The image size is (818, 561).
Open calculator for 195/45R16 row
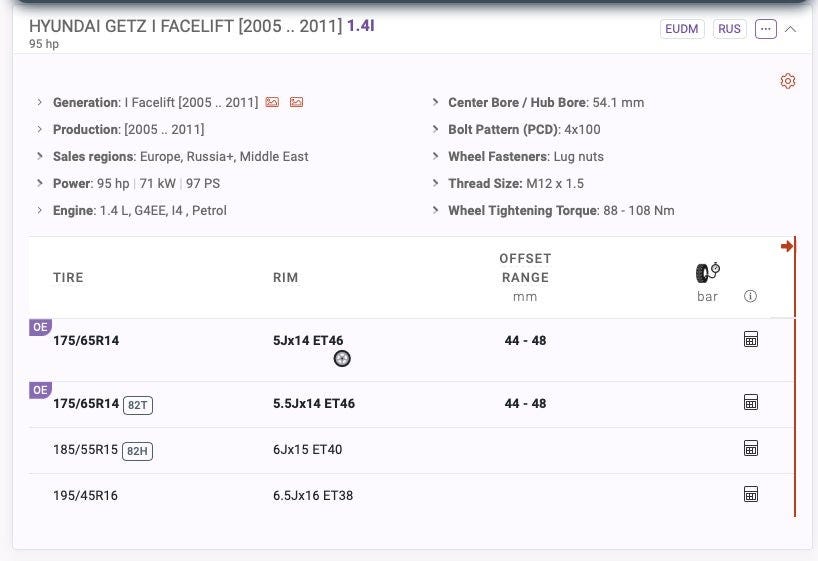point(751,494)
